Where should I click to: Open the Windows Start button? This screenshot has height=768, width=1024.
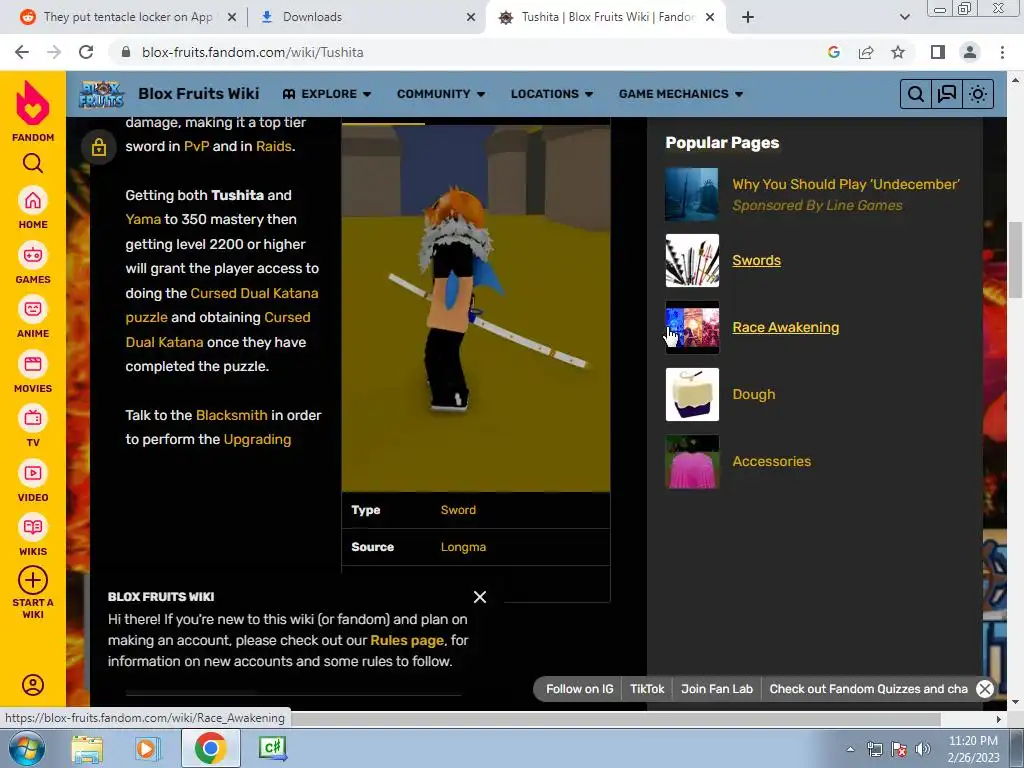[26, 748]
